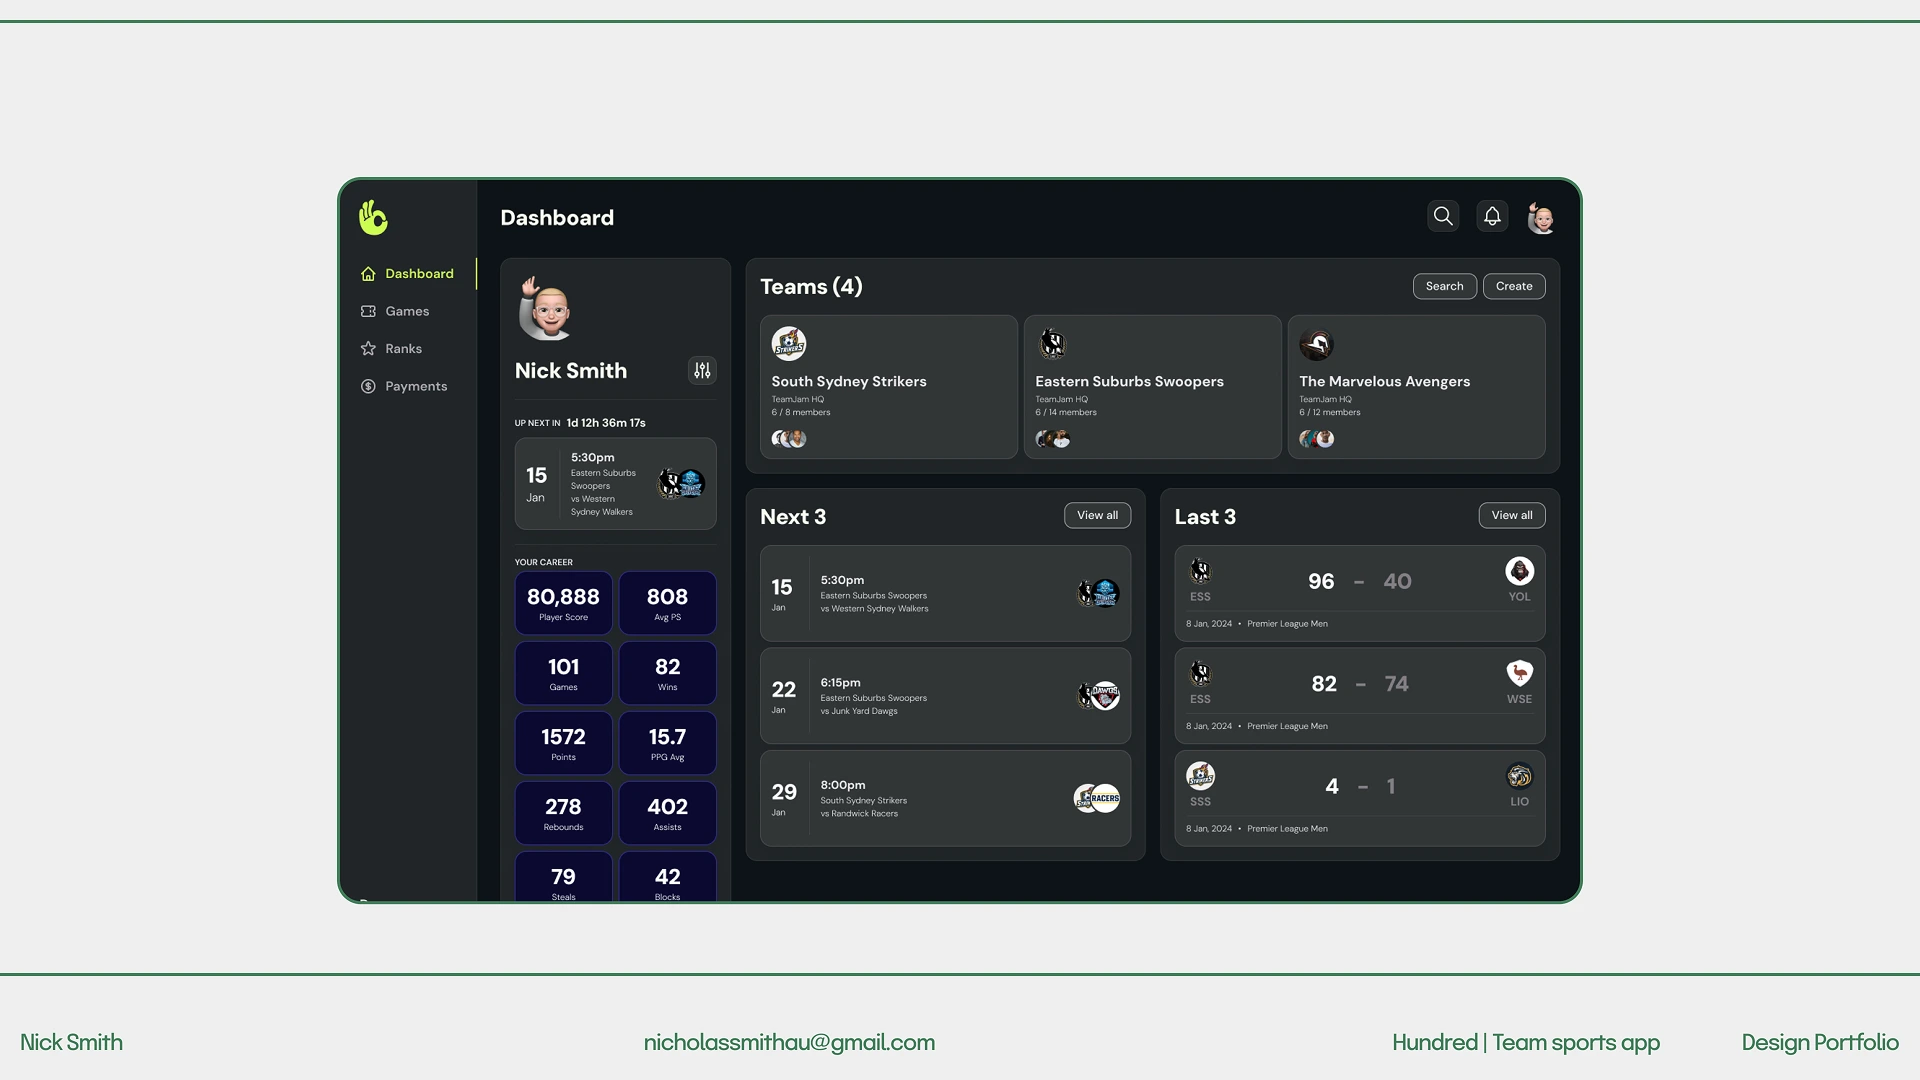Click the search magnifier icon in header
The width and height of the screenshot is (1920, 1080).
coord(1442,216)
